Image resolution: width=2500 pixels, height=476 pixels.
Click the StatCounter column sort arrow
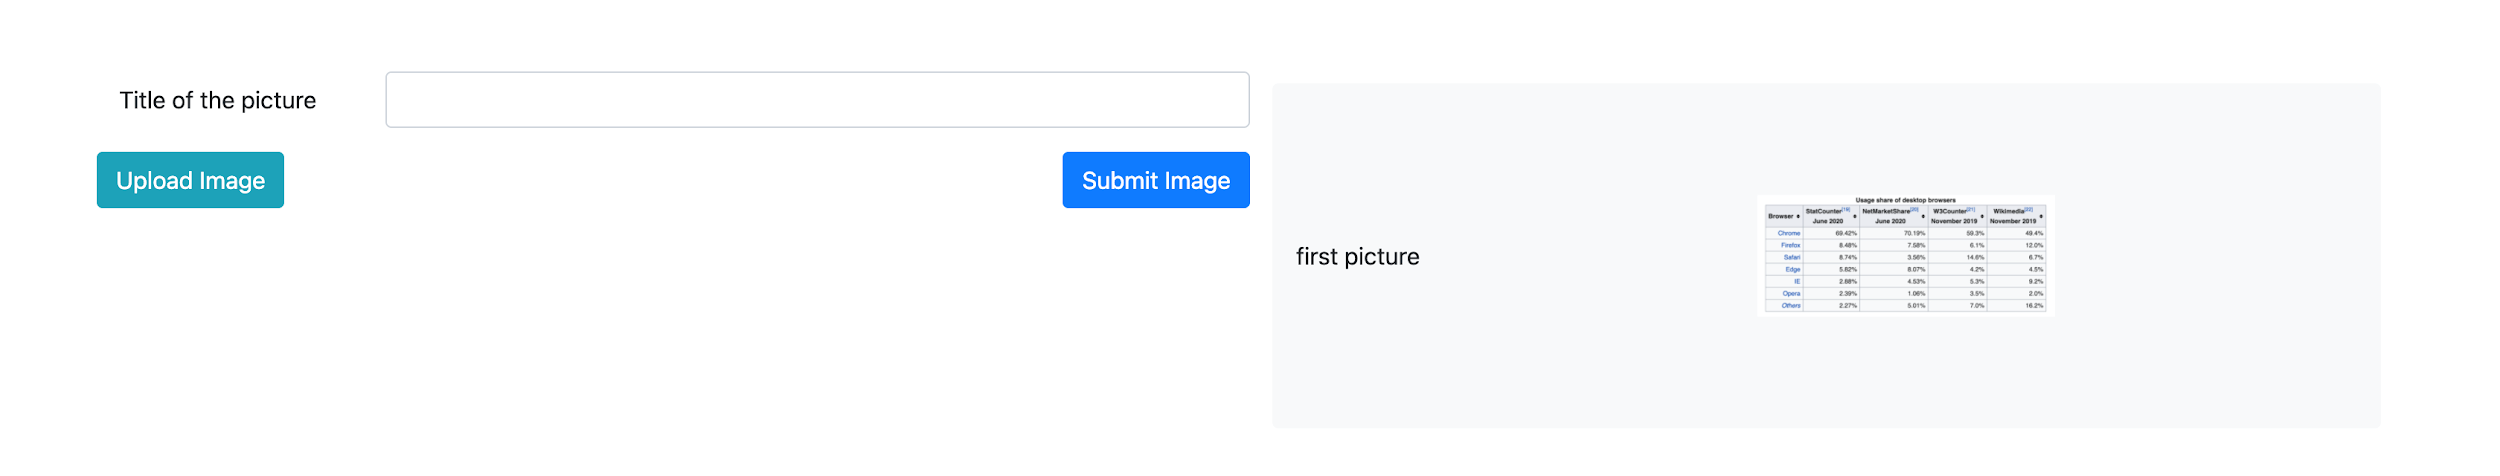coord(1854,216)
